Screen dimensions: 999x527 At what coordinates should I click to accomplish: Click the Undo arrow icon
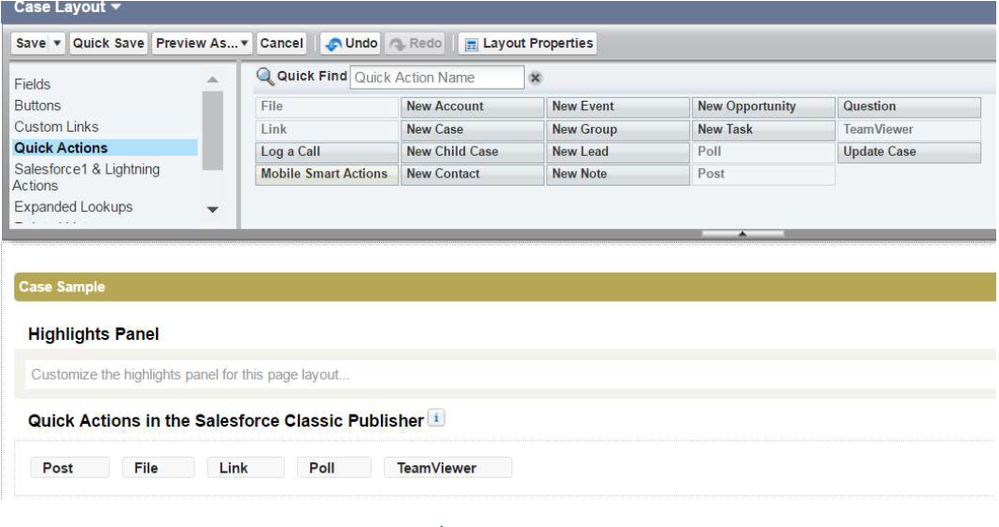coord(333,45)
